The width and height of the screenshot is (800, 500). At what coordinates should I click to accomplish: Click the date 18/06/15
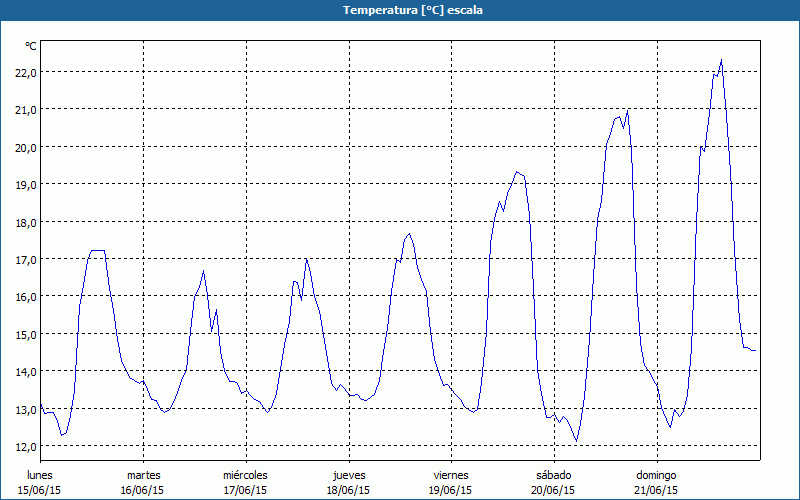click(x=348, y=490)
